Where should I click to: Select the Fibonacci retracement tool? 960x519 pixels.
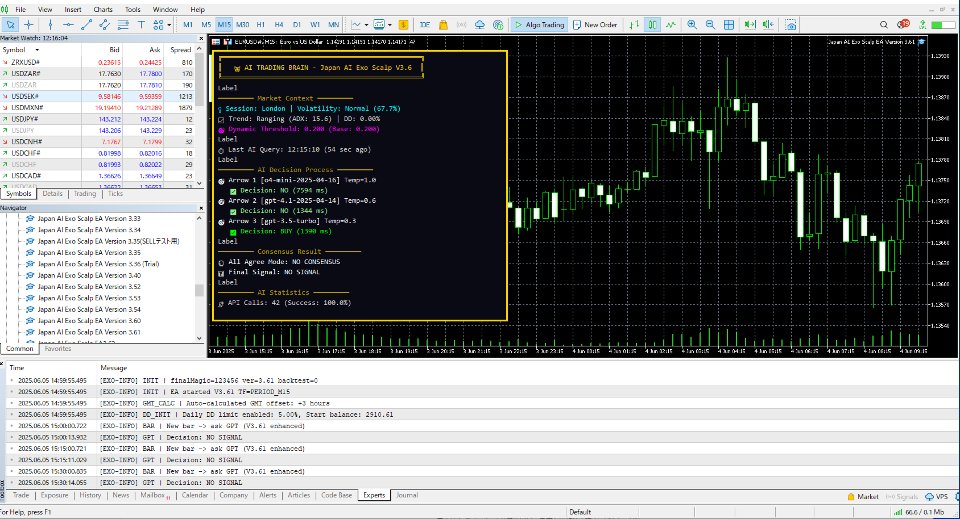tap(123, 24)
